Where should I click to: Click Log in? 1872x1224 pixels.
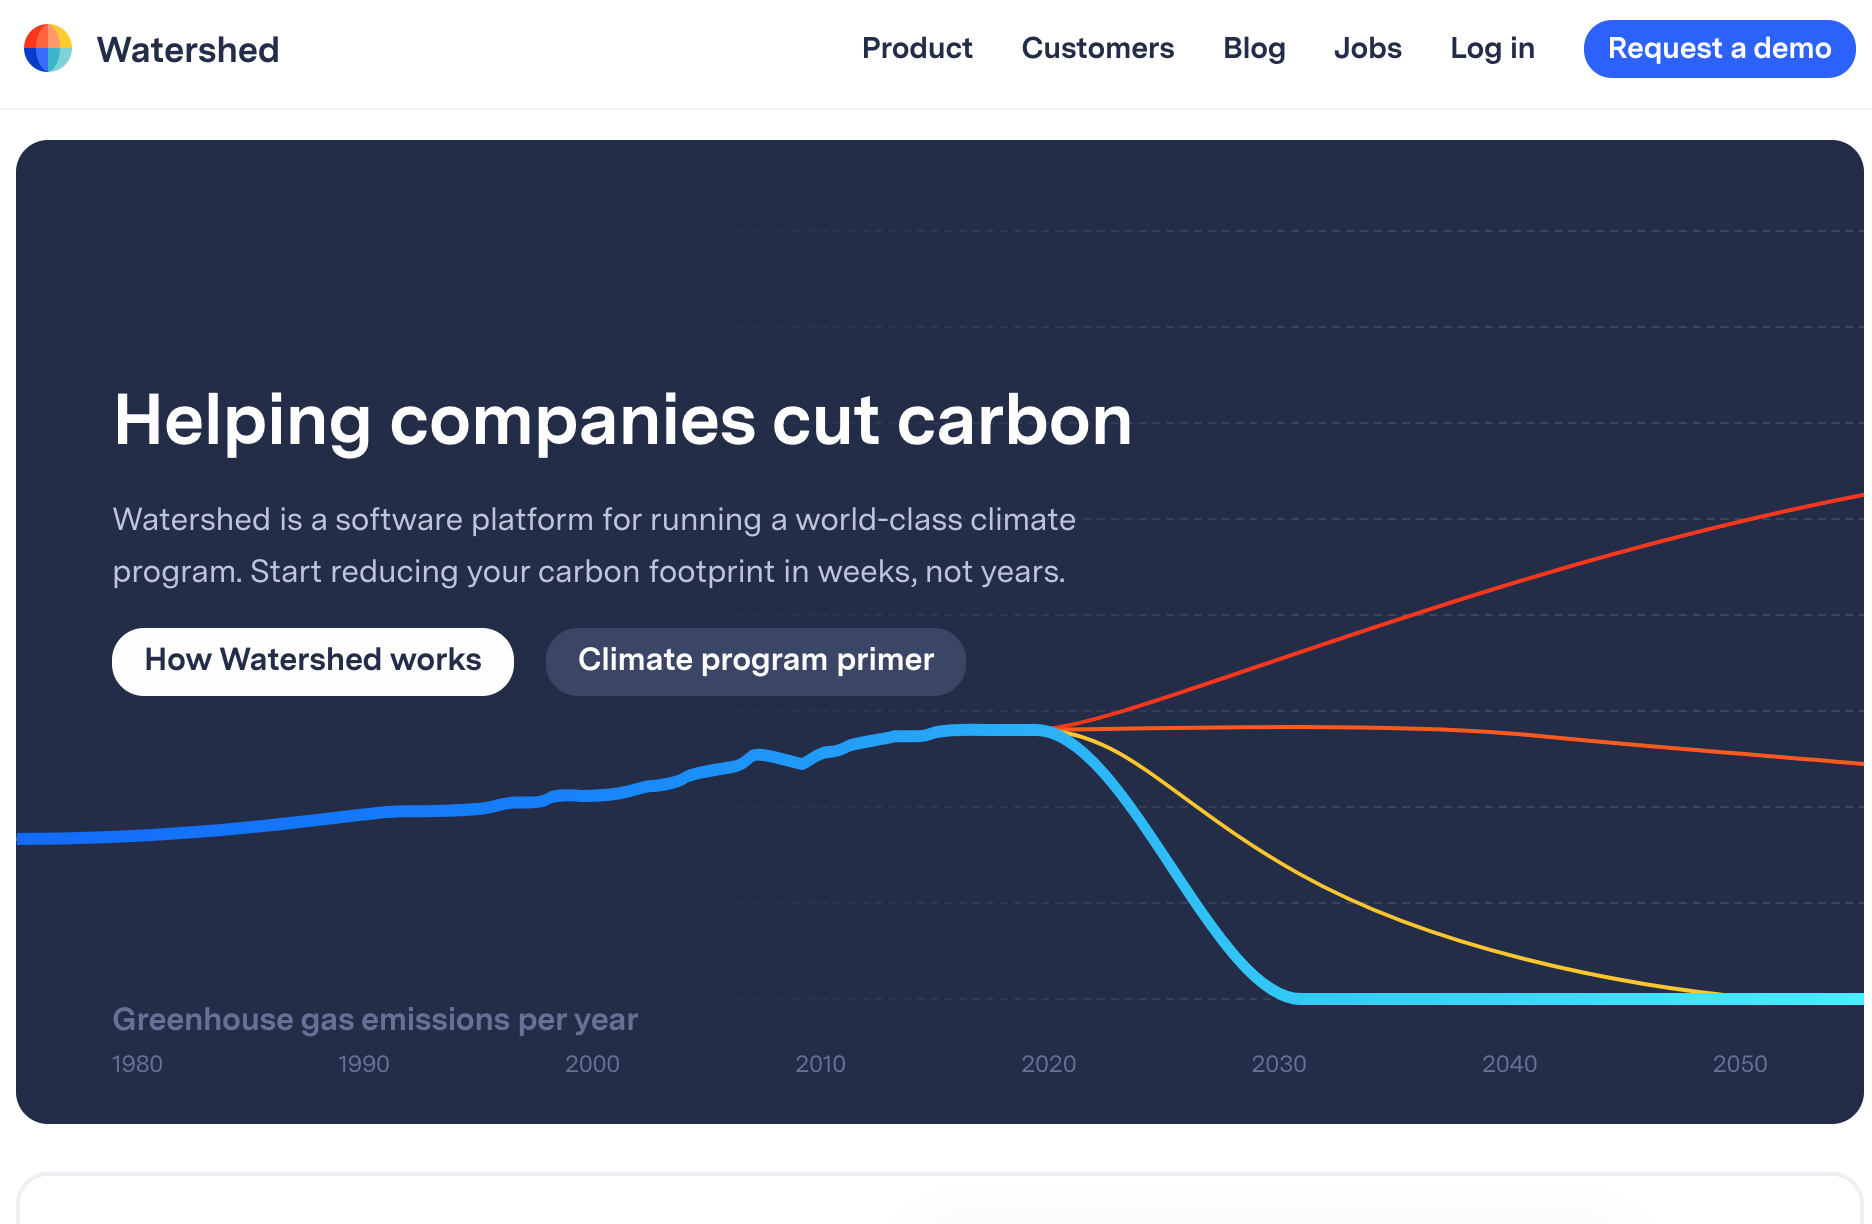coord(1491,48)
